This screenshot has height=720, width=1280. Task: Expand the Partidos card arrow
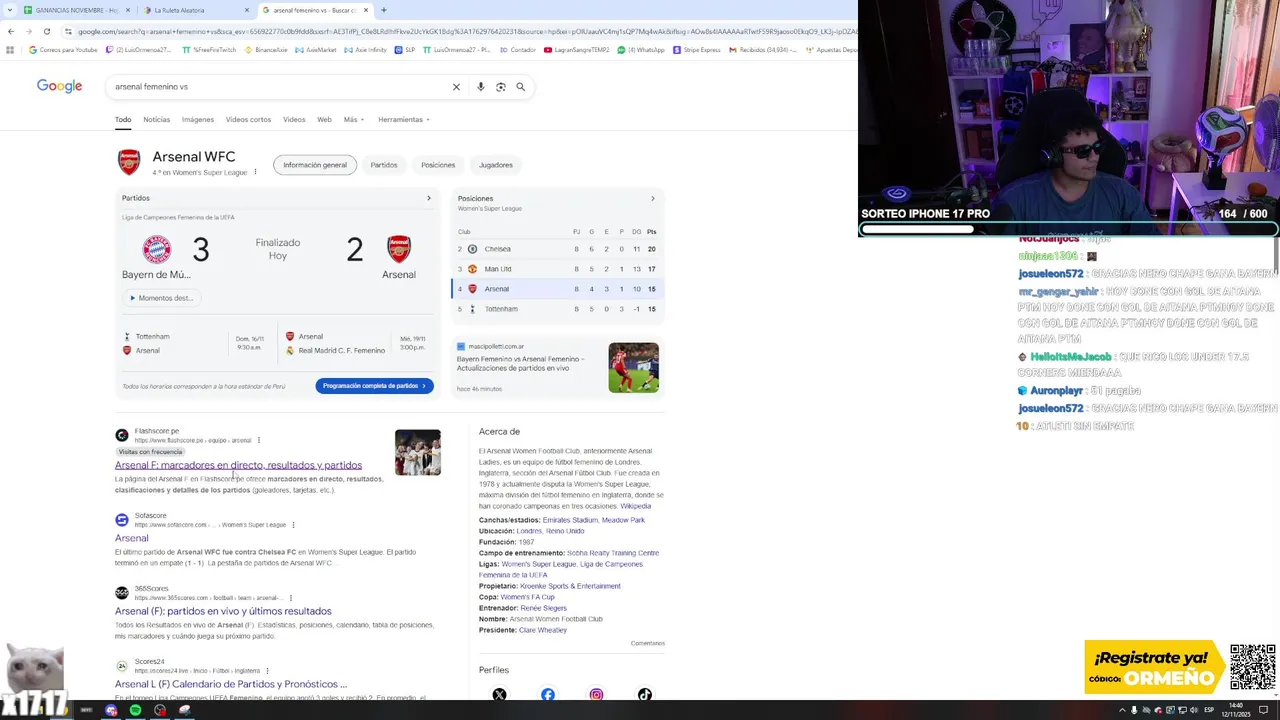point(429,198)
